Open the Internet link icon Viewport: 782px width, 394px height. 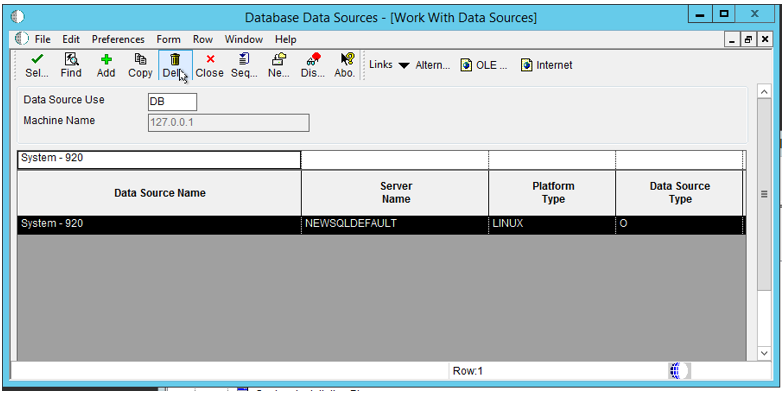tap(527, 65)
